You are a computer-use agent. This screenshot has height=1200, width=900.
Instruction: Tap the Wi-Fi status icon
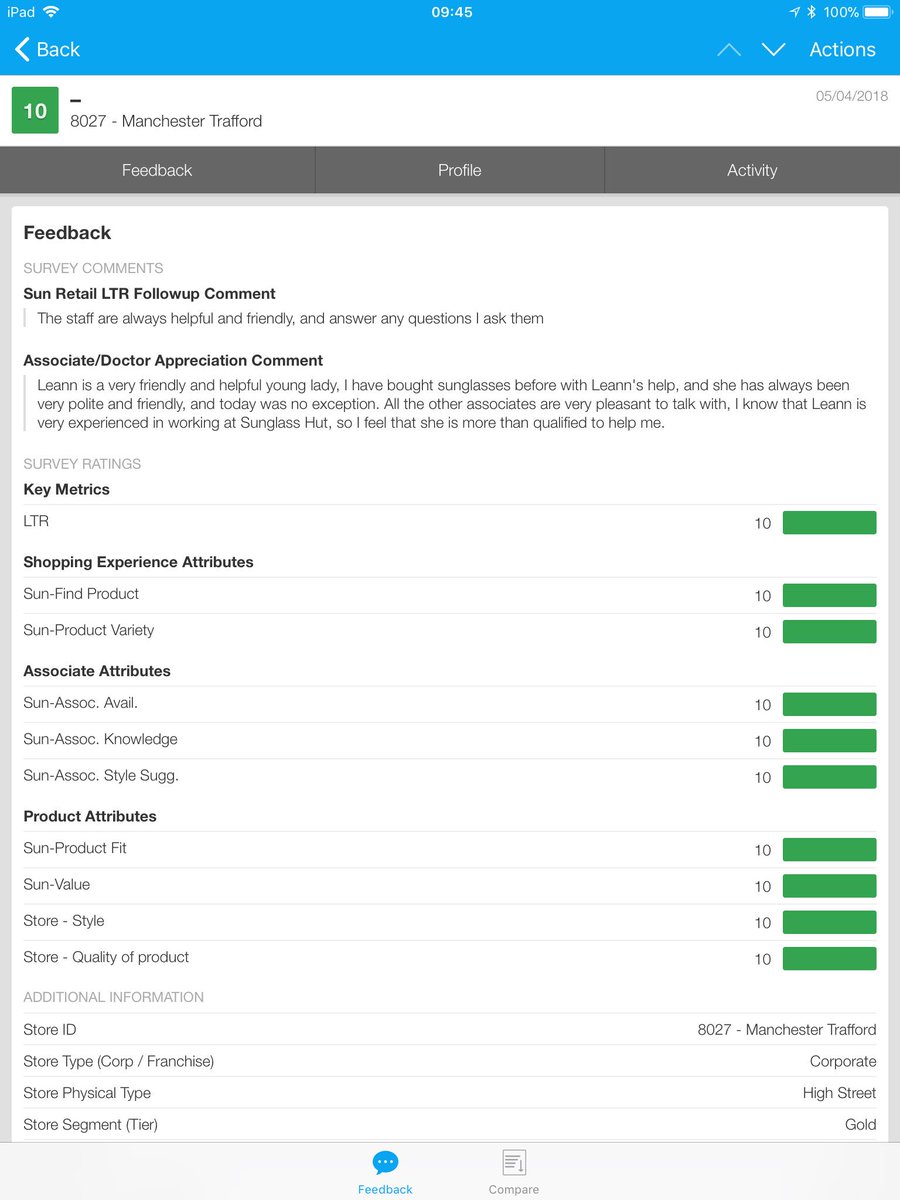pos(51,12)
